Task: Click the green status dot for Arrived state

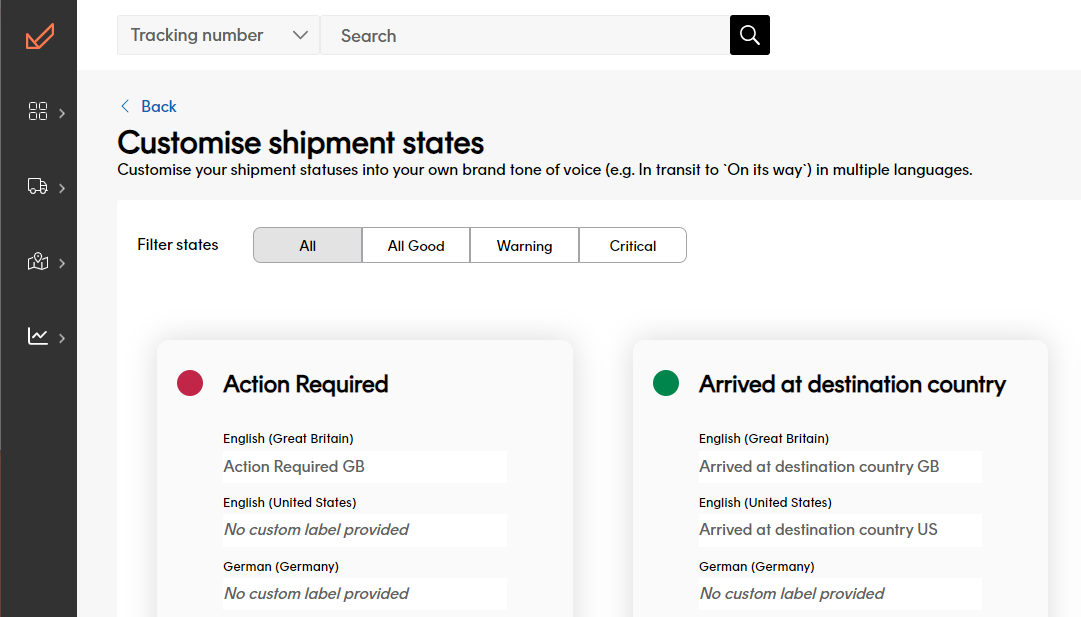Action: (x=666, y=383)
